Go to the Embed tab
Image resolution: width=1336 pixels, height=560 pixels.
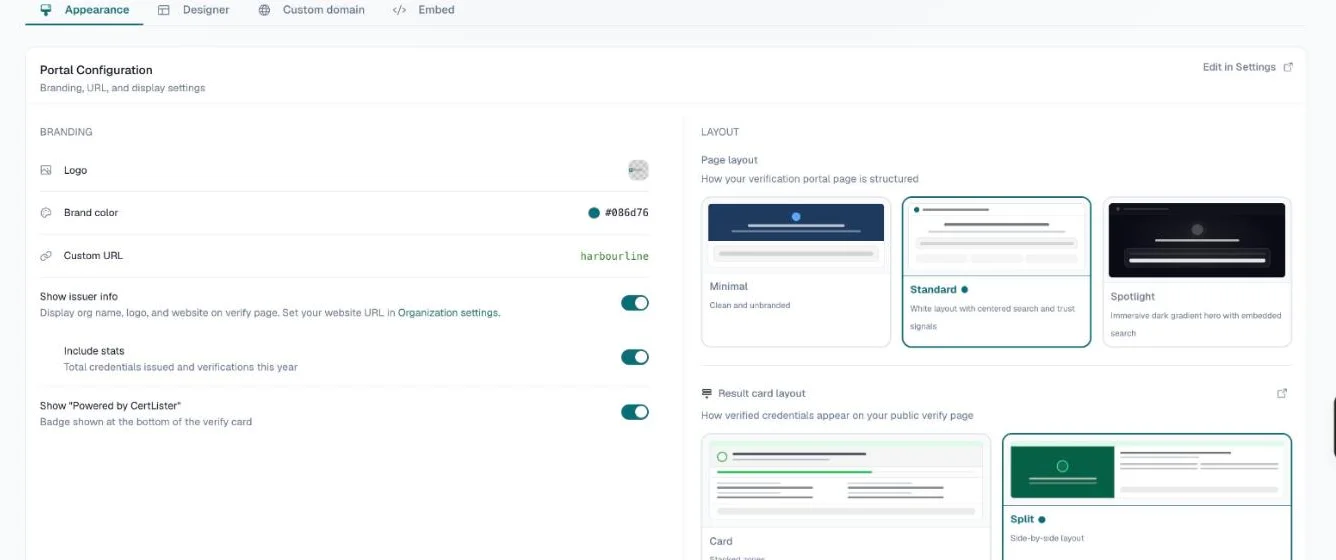pos(423,10)
